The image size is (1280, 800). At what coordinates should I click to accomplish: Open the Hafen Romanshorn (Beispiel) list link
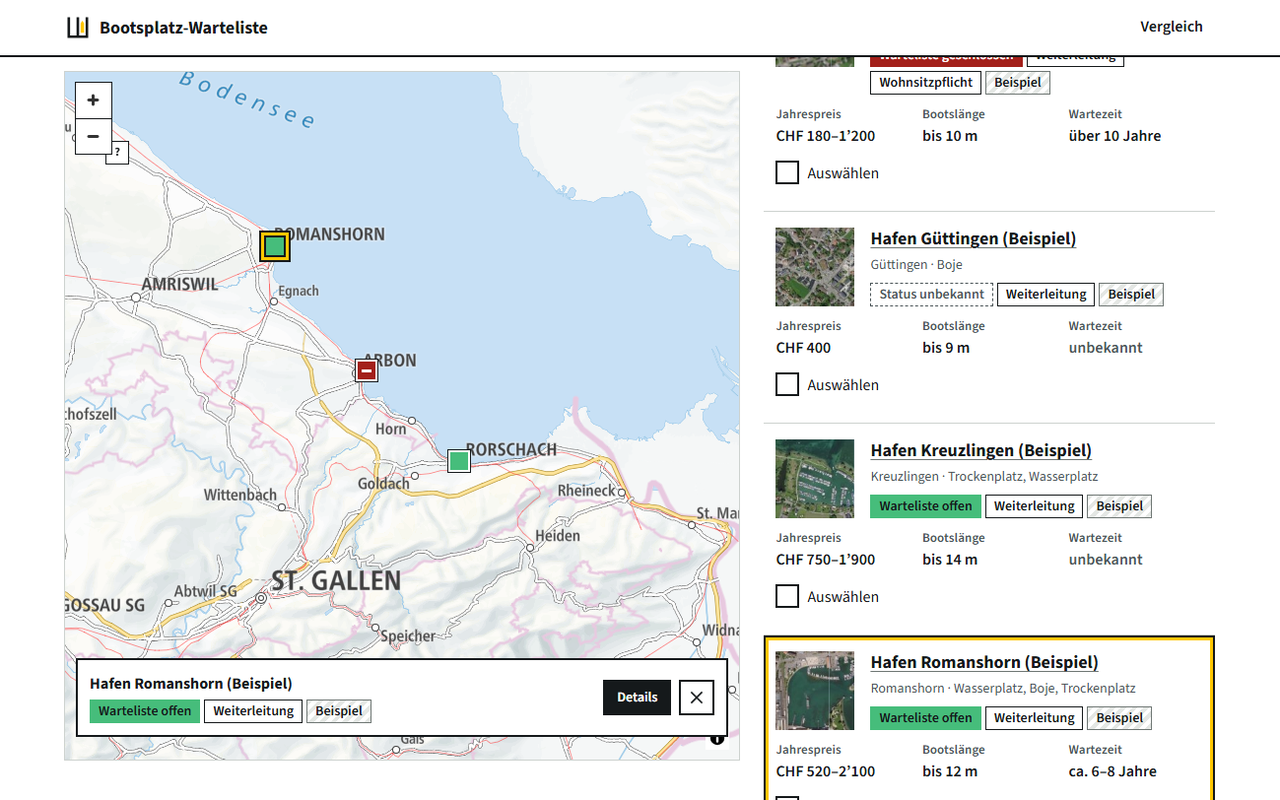(x=984, y=663)
